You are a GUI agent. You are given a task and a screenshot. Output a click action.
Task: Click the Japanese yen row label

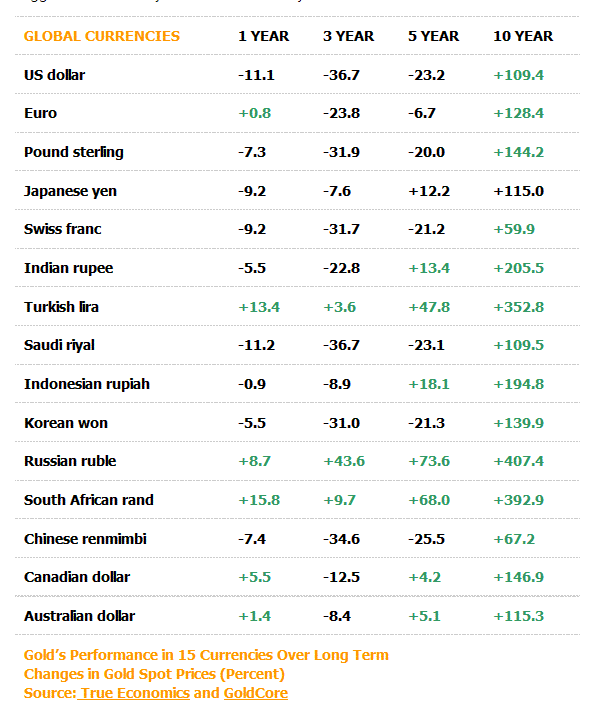(70, 191)
